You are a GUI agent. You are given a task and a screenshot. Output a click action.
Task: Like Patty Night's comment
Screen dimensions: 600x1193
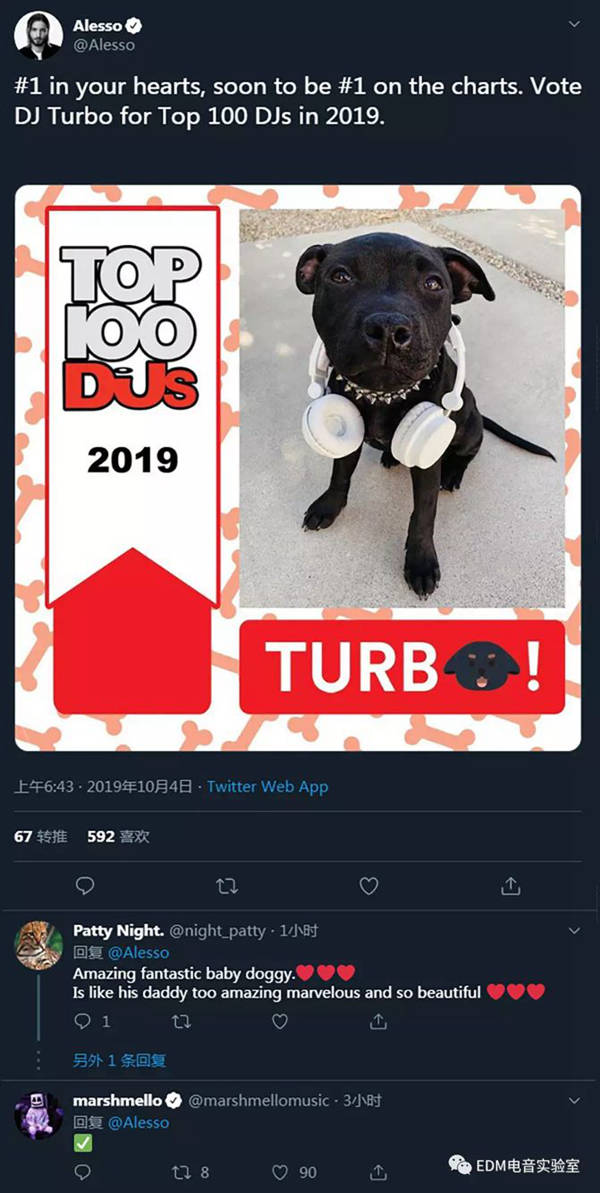[x=280, y=1022]
